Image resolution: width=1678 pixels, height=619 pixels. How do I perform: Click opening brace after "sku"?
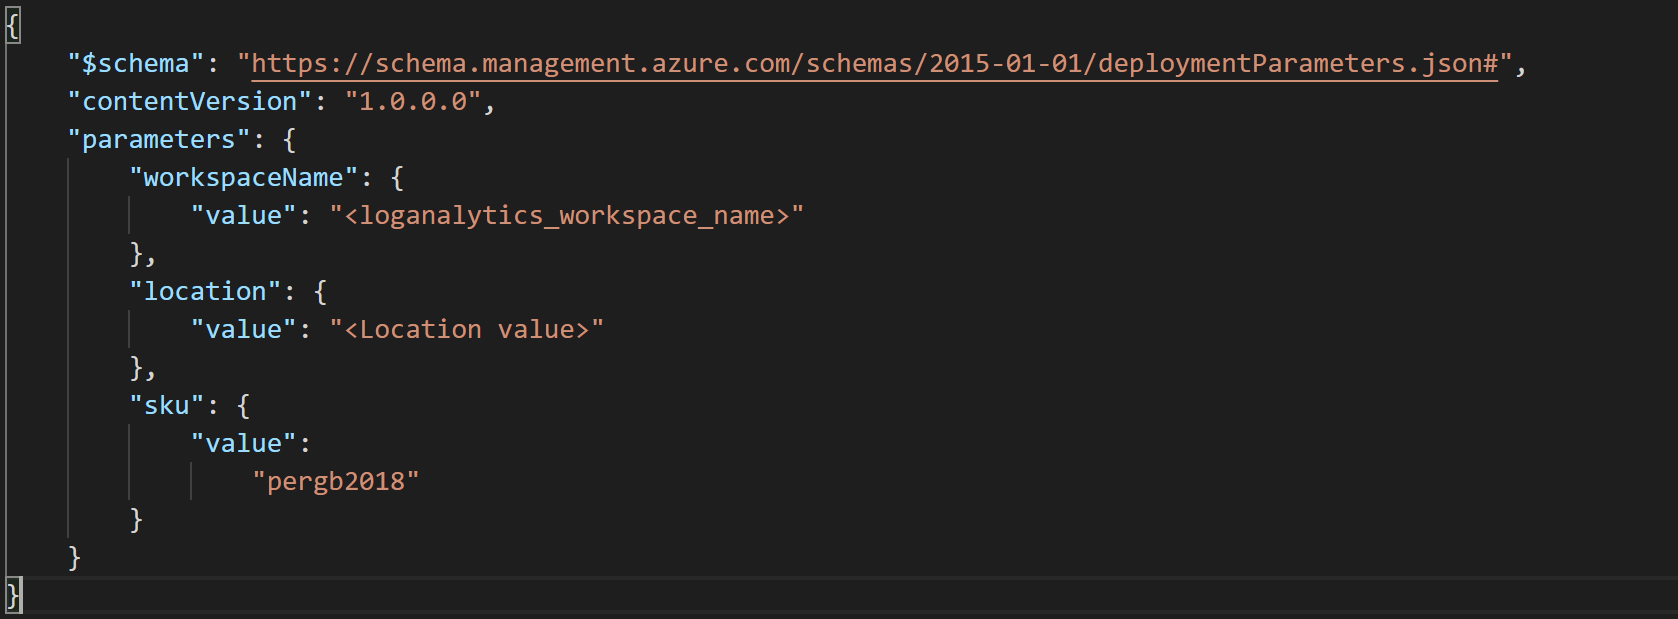[x=244, y=406]
